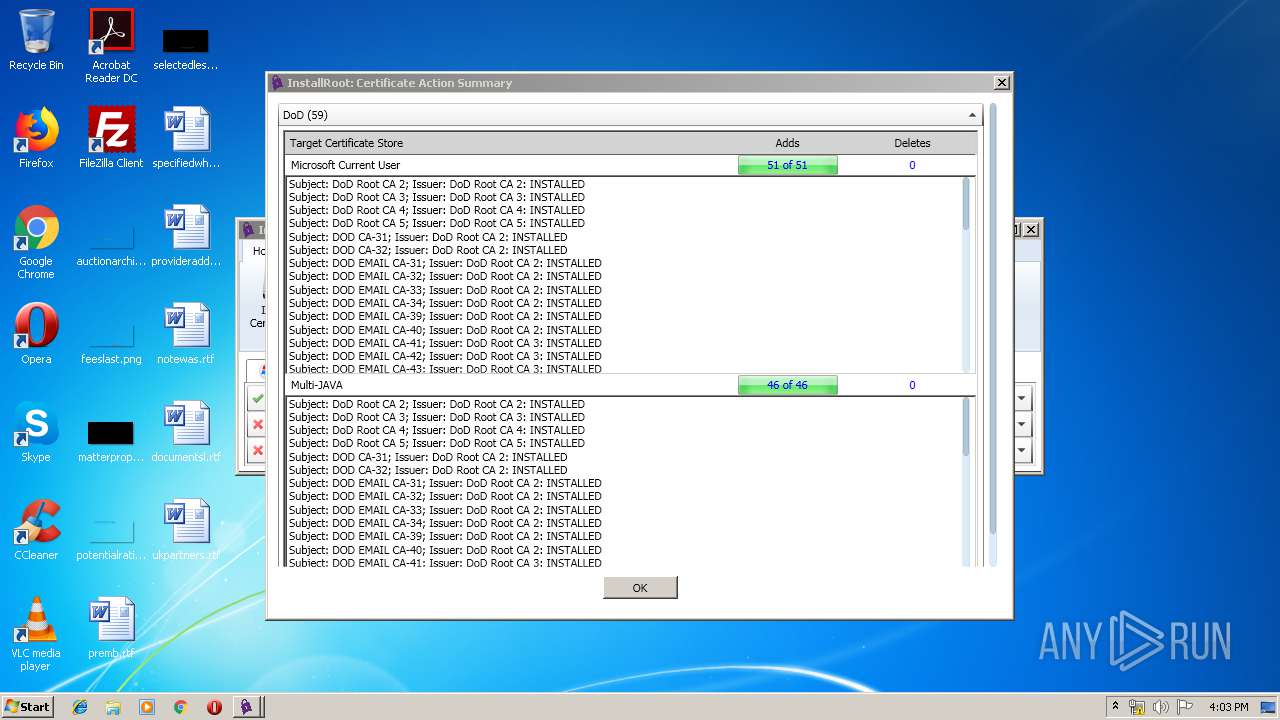Select the notewas.rtf document icon

point(186,334)
